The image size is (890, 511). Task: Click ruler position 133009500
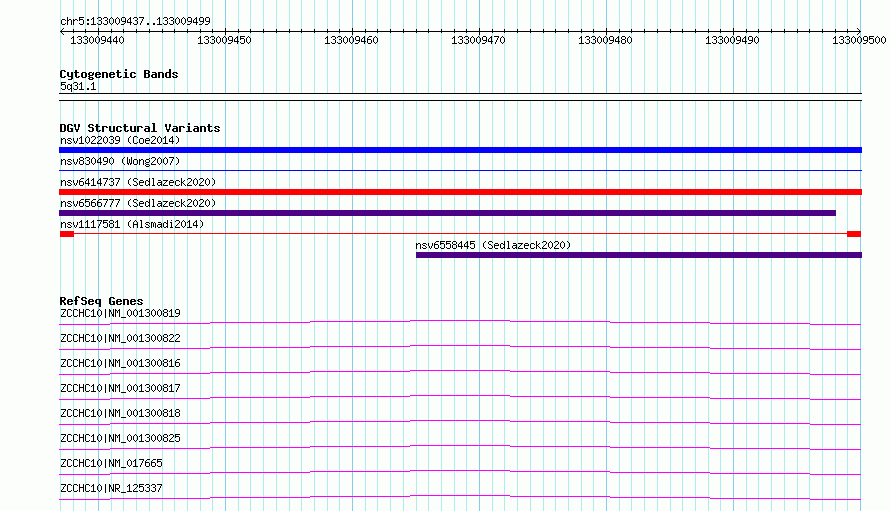tap(859, 40)
